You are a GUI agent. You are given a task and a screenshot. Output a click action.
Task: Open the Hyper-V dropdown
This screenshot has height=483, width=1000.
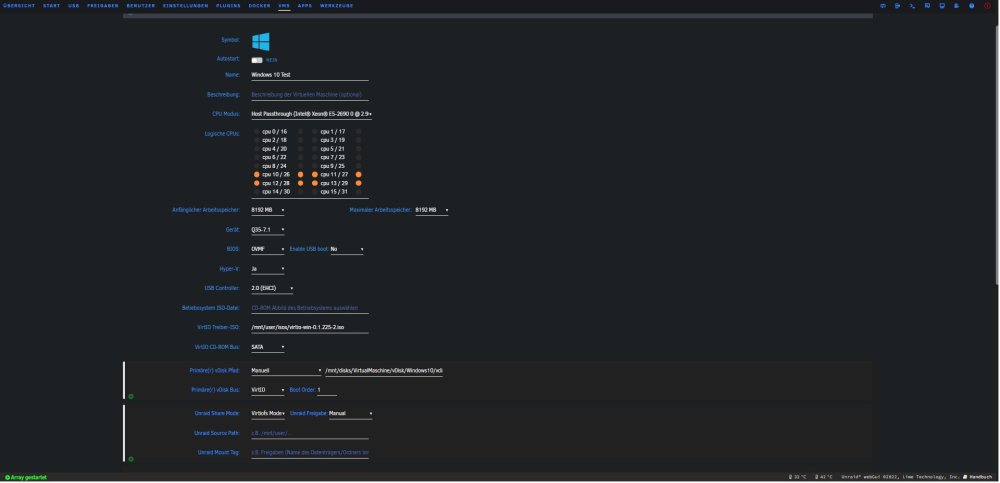pos(267,269)
